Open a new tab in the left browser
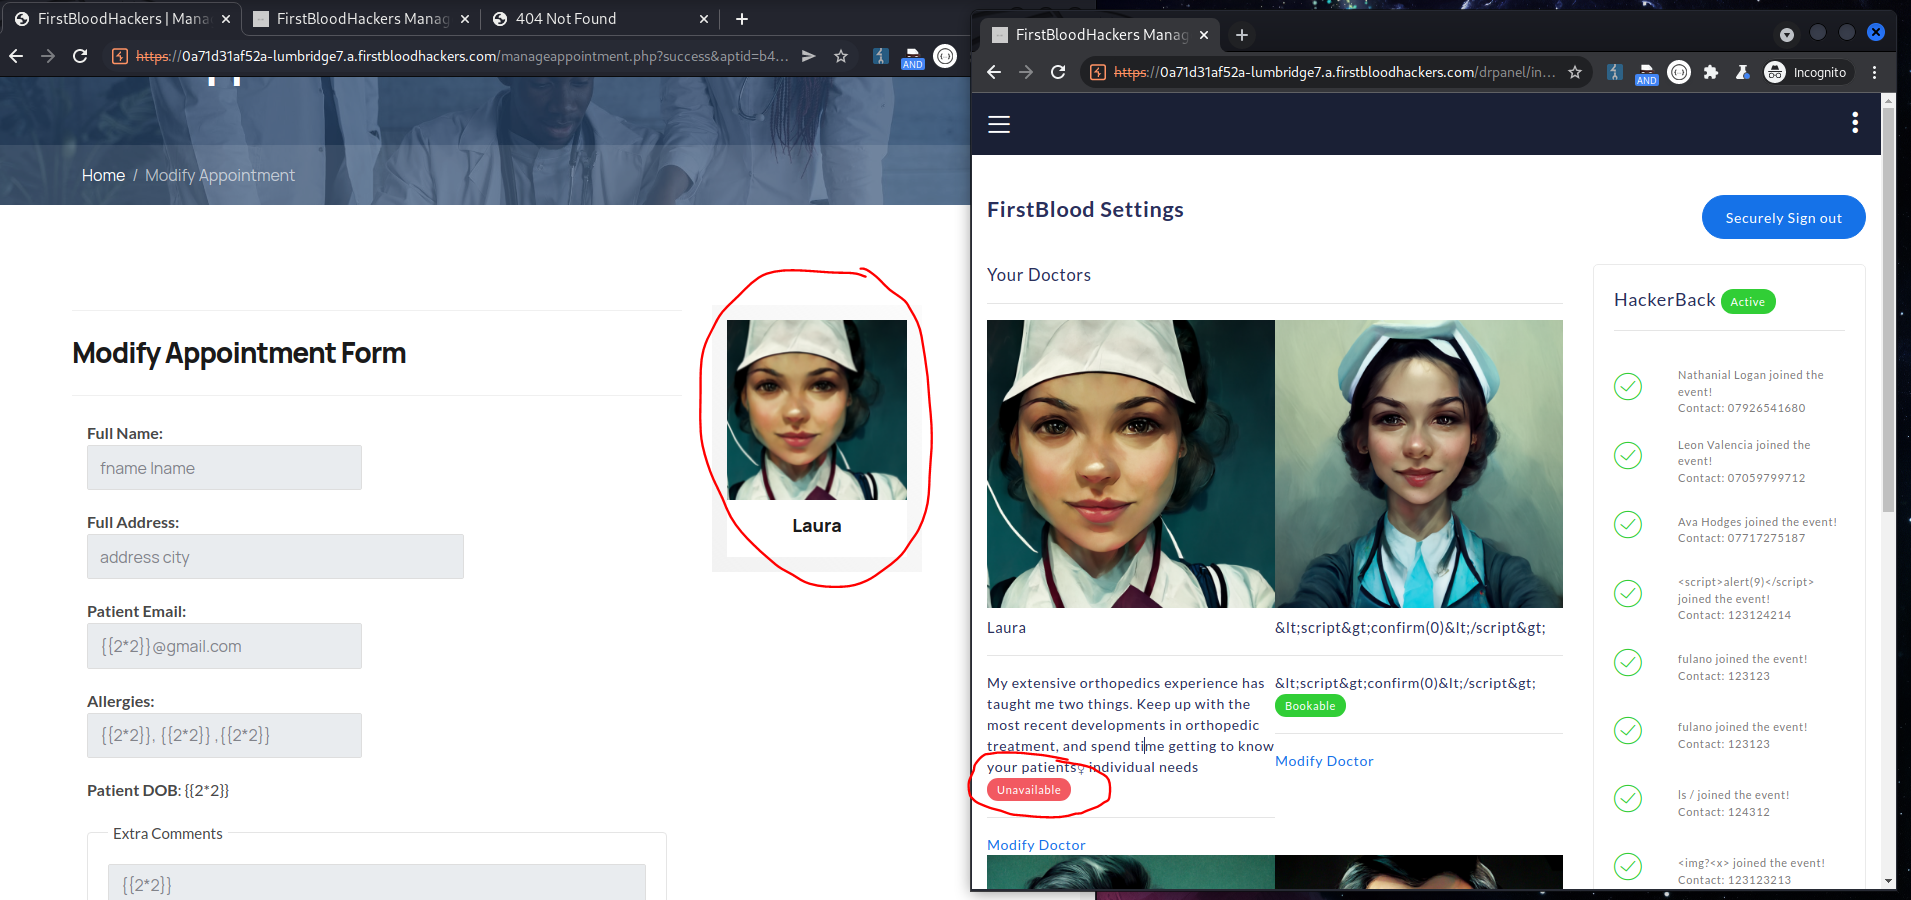Viewport: 1911px width, 900px height. tap(742, 19)
